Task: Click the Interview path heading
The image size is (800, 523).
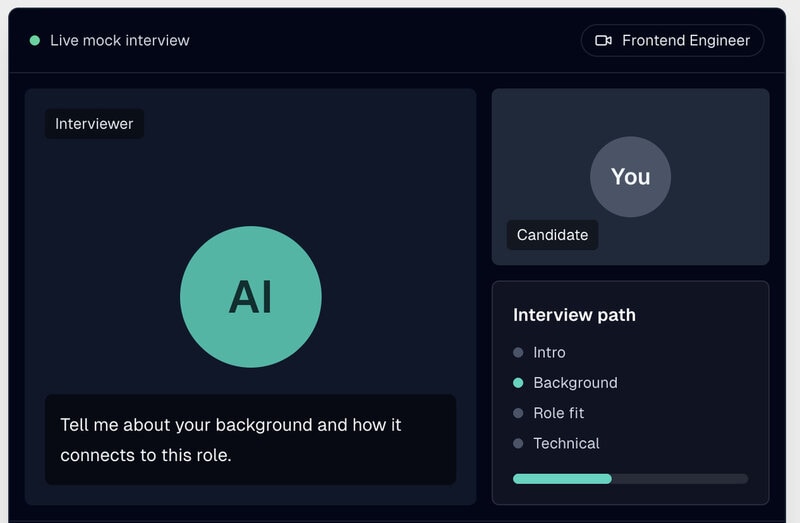Action: coord(574,315)
